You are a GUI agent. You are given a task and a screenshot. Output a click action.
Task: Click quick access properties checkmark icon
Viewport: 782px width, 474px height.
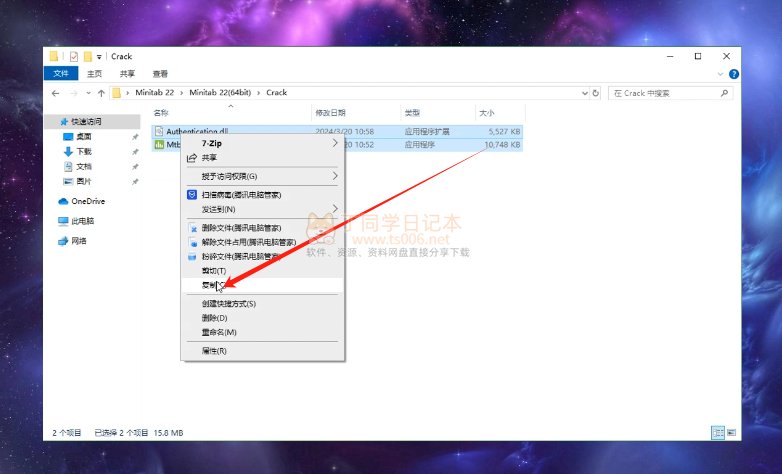pyautogui.click(x=74, y=56)
